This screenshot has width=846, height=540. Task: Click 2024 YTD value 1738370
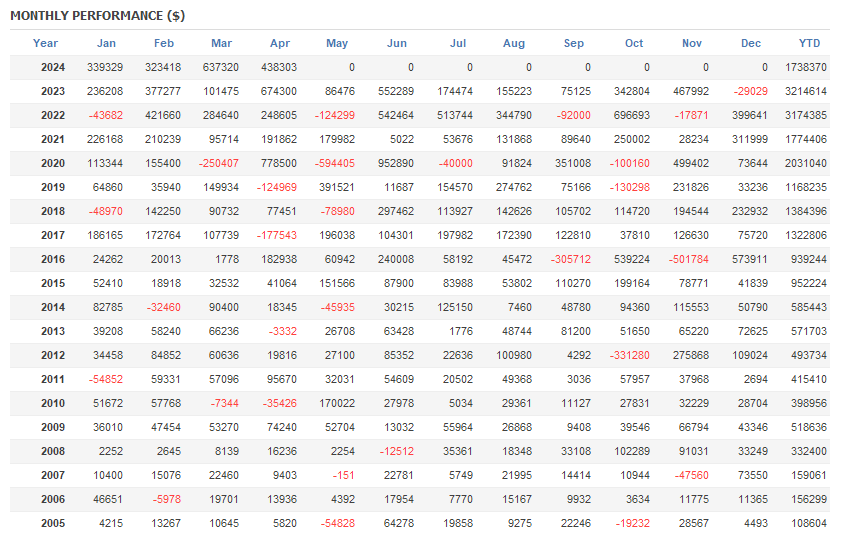point(806,67)
